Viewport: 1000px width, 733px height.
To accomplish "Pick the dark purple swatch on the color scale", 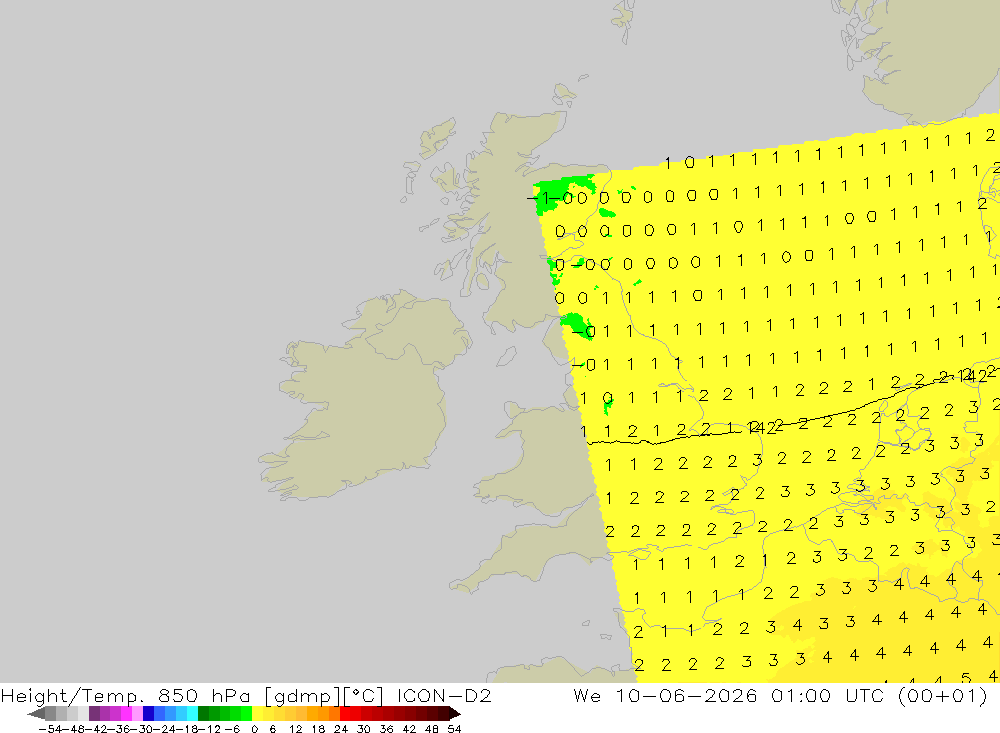I will point(94,714).
